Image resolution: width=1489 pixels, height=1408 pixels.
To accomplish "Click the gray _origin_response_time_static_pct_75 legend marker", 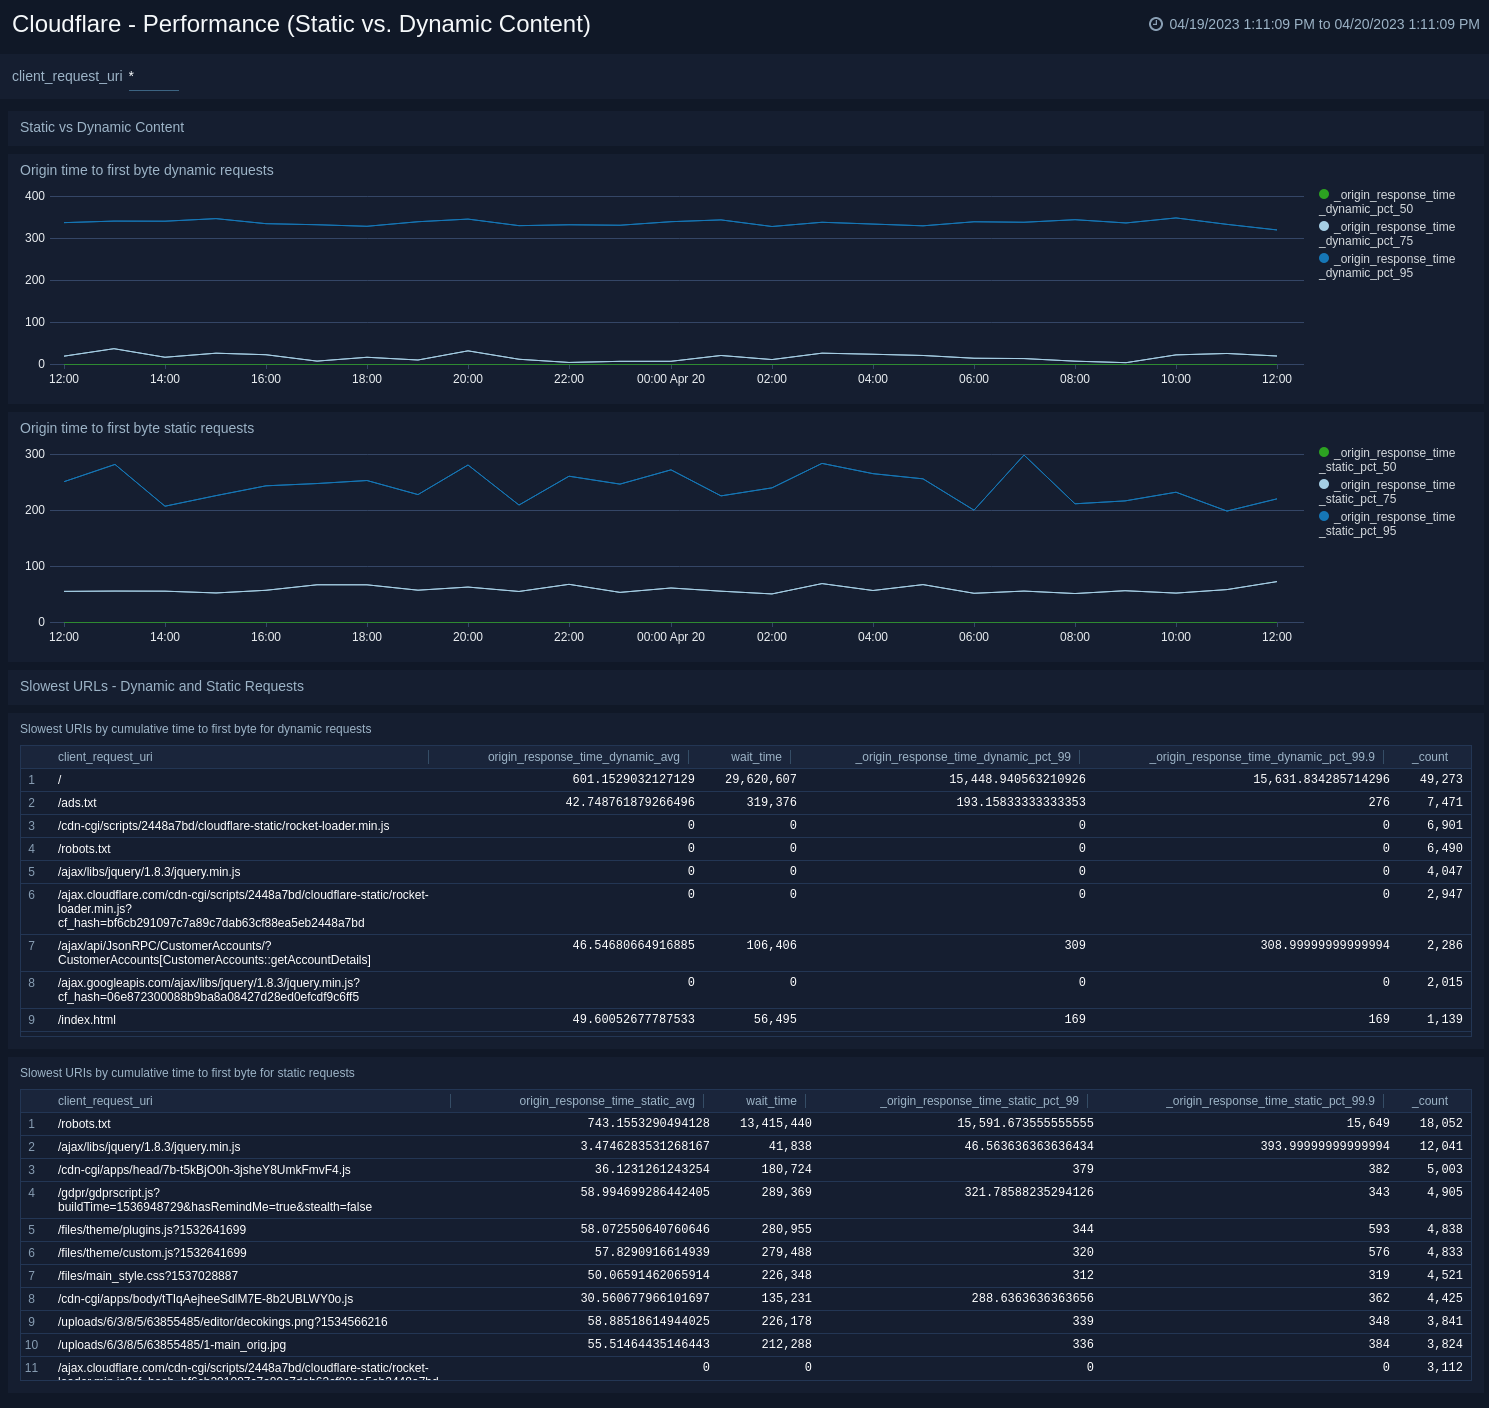I will [x=1322, y=484].
